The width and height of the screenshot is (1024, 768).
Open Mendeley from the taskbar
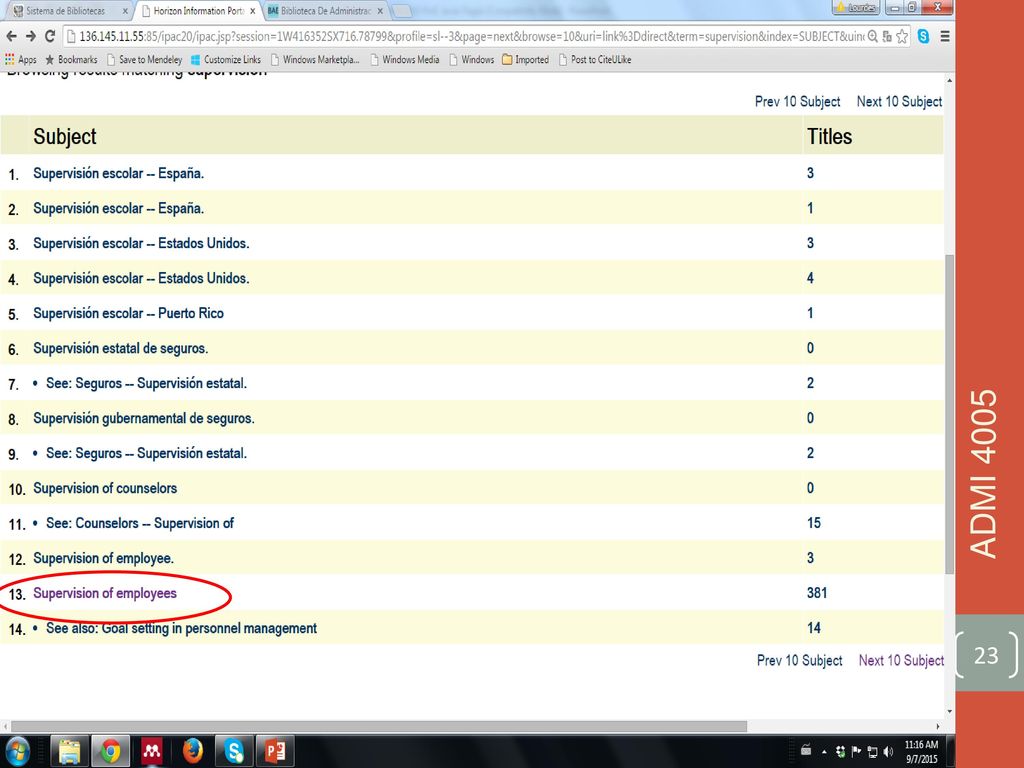click(152, 751)
